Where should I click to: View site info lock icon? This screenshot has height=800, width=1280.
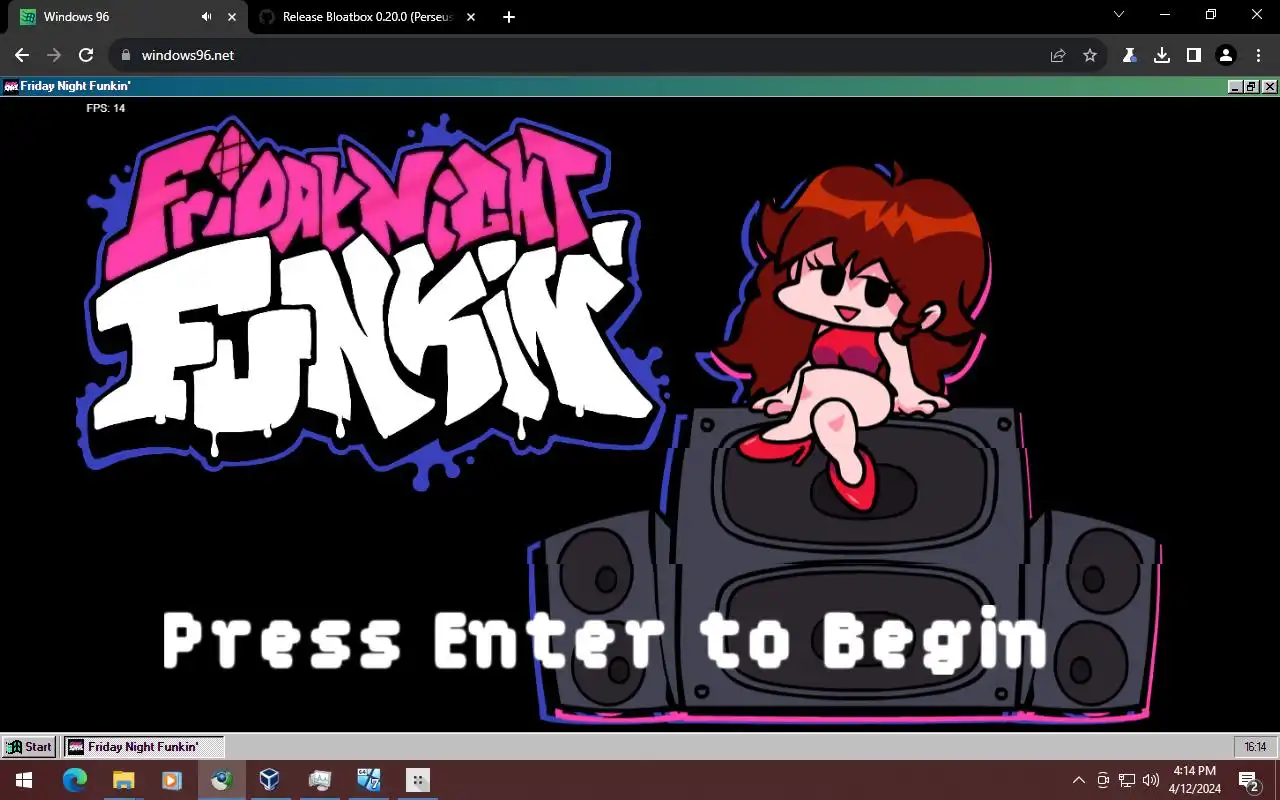point(125,55)
